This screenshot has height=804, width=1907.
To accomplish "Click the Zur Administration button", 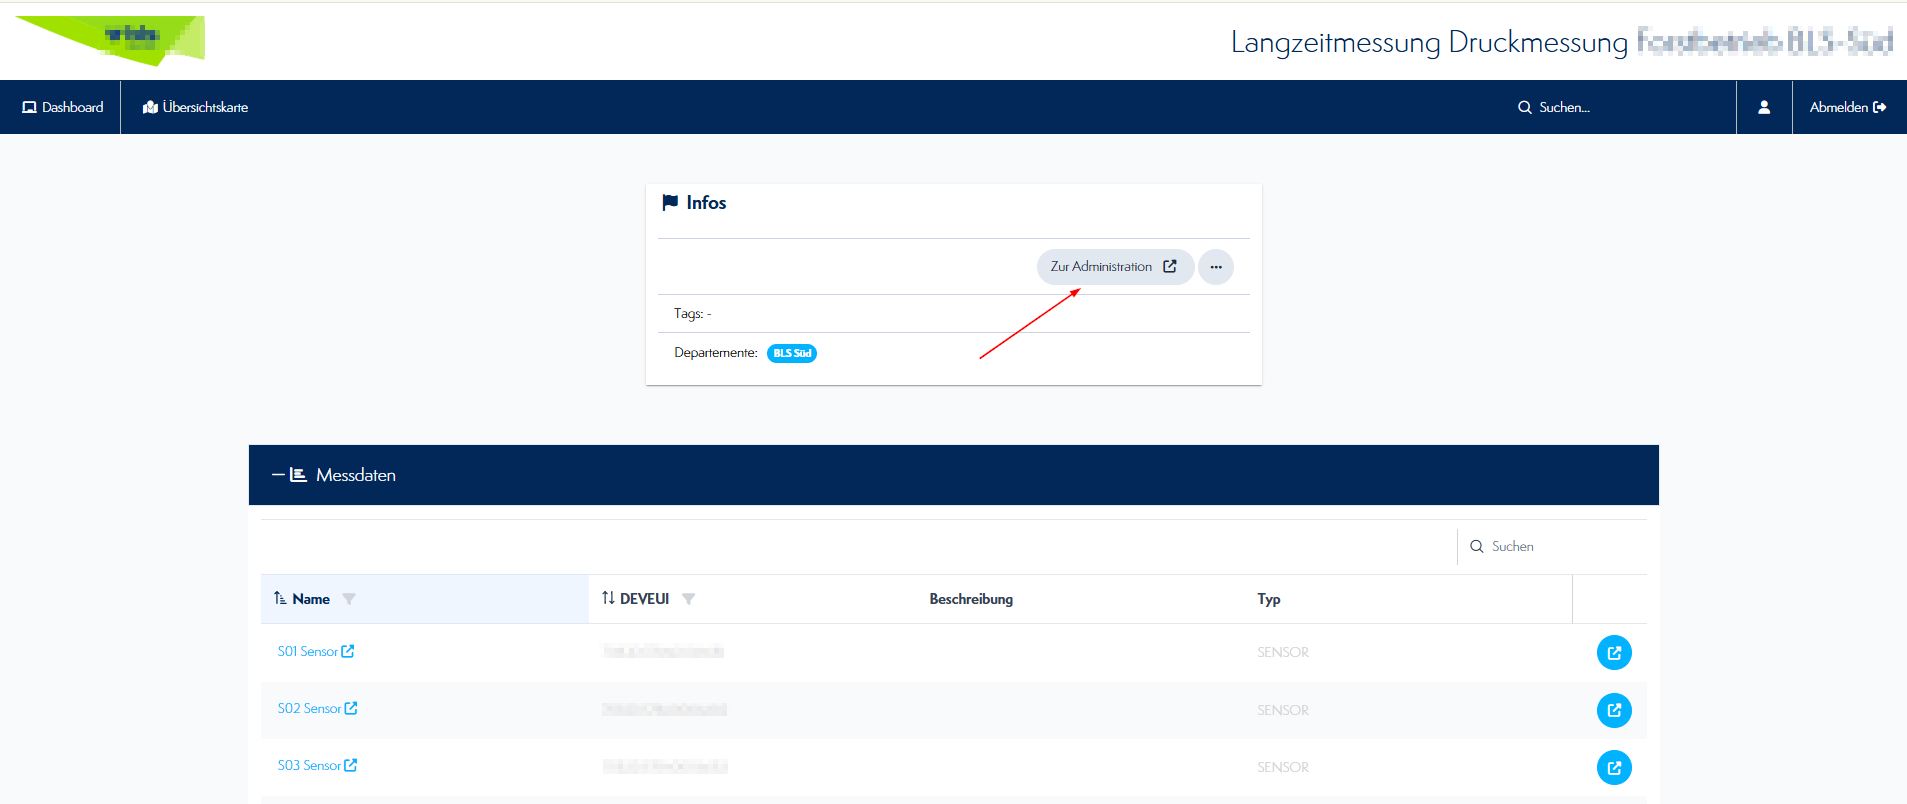I will click(x=1113, y=267).
